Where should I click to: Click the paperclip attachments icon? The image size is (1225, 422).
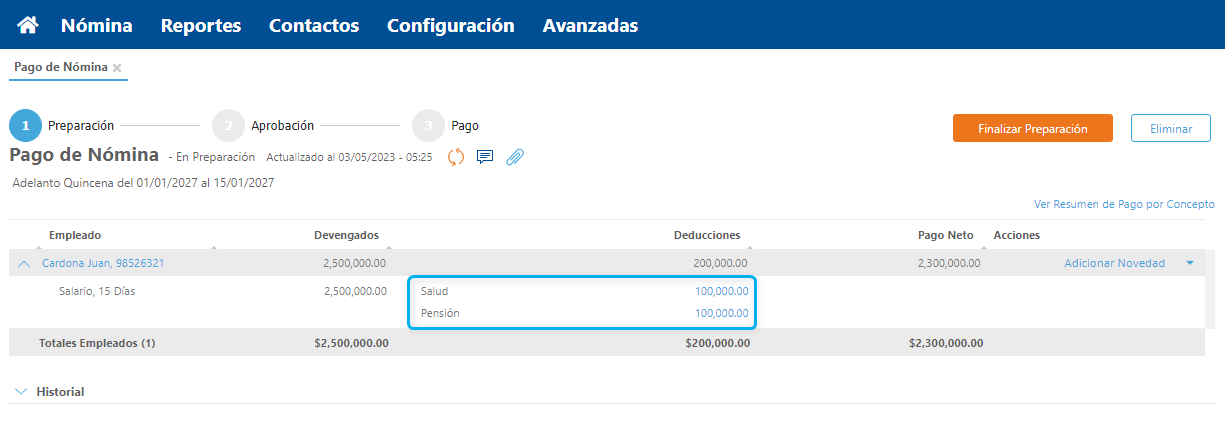[x=515, y=156]
